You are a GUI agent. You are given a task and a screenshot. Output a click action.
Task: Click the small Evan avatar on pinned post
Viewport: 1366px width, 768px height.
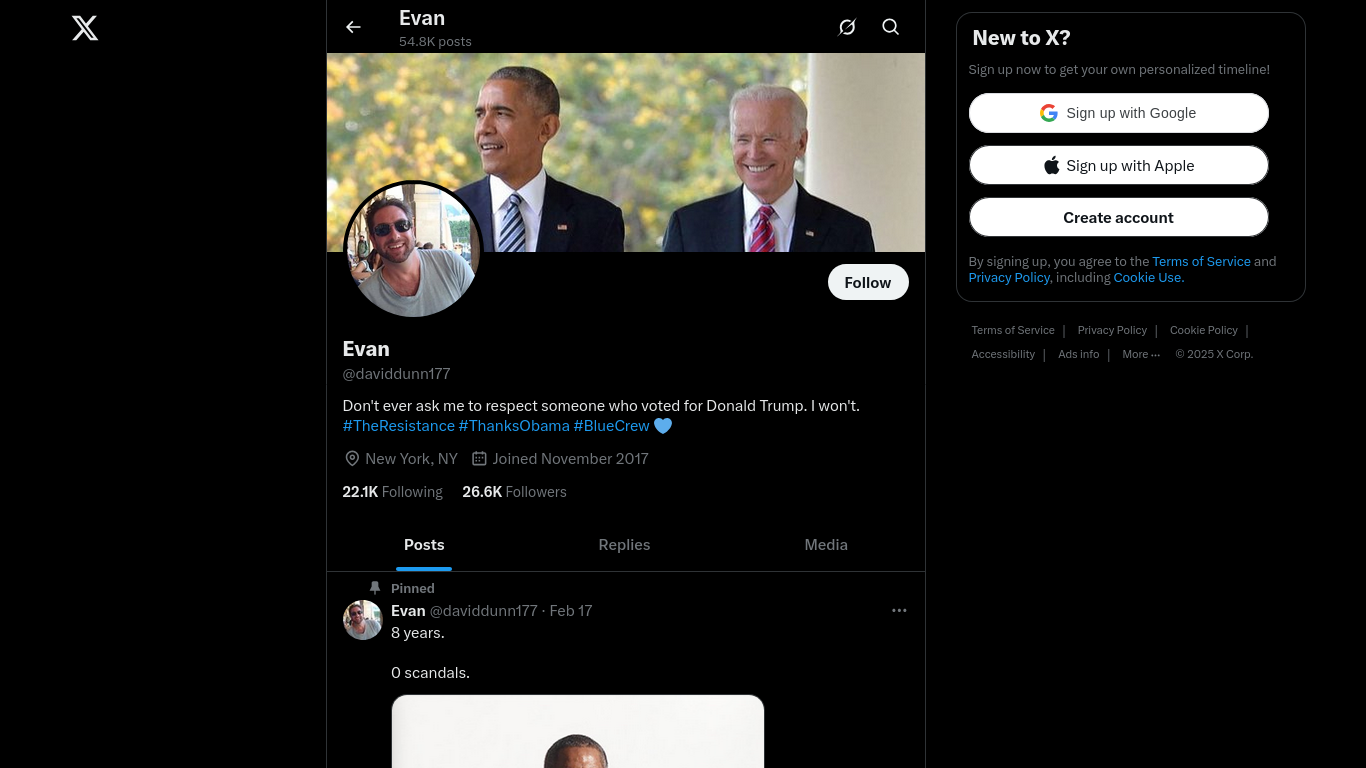pos(363,620)
